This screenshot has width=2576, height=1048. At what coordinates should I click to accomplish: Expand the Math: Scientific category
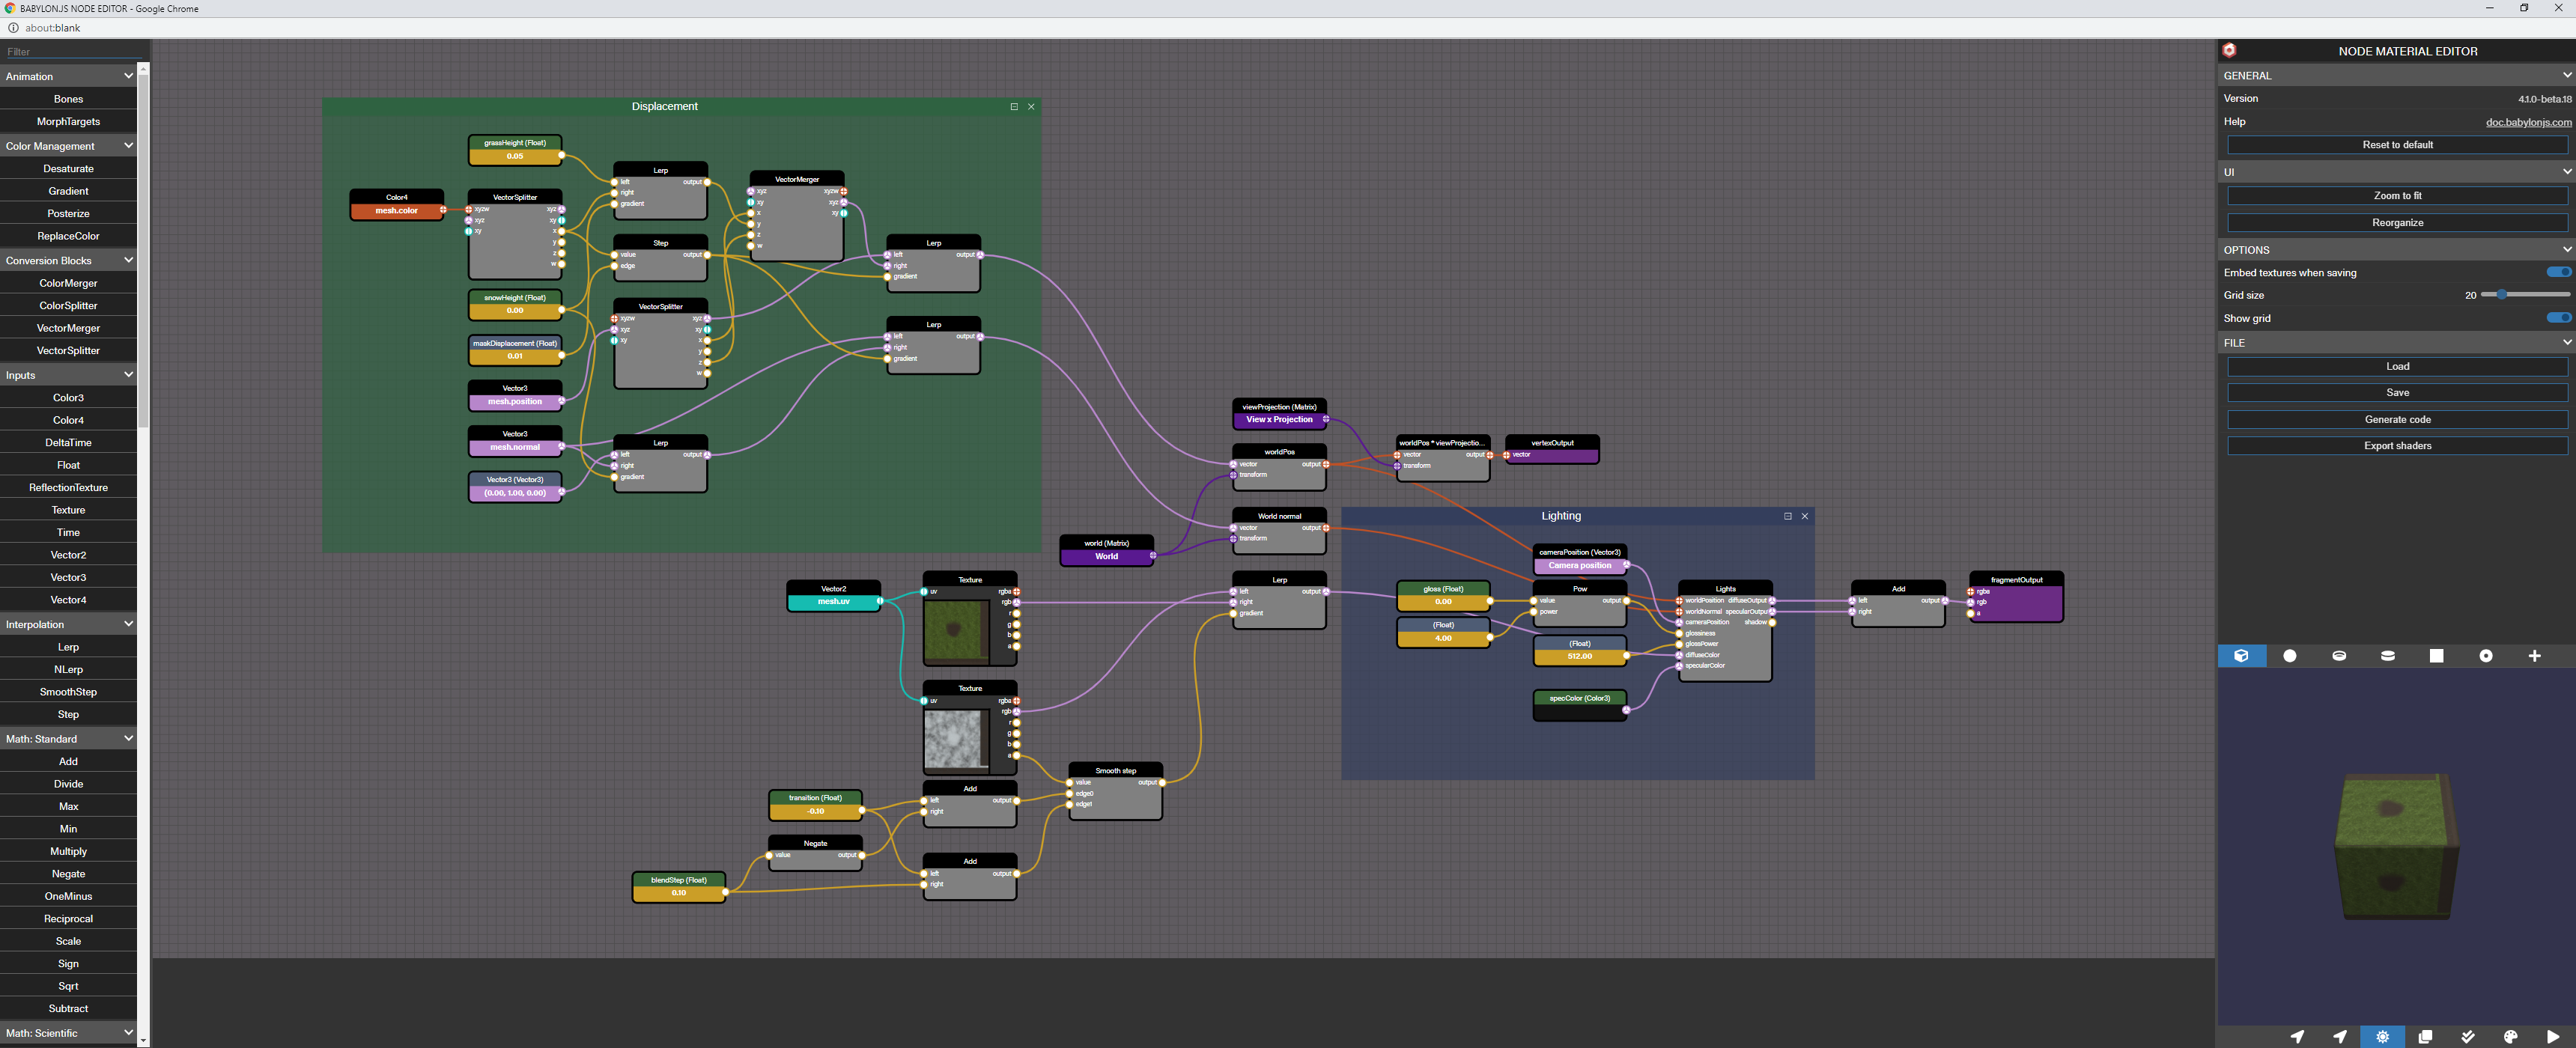128,1032
